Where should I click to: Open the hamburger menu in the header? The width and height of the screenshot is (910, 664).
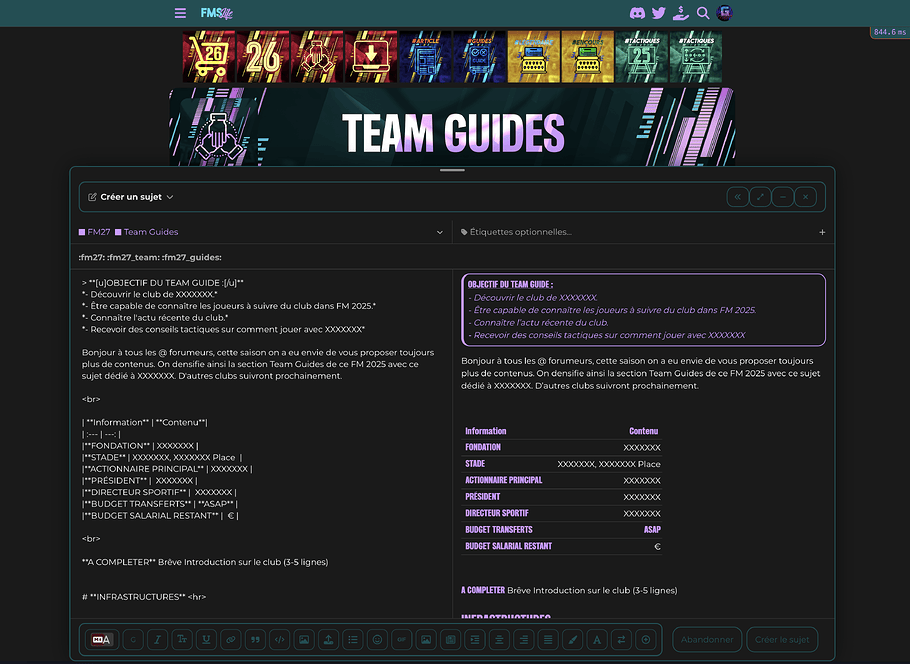coord(180,13)
